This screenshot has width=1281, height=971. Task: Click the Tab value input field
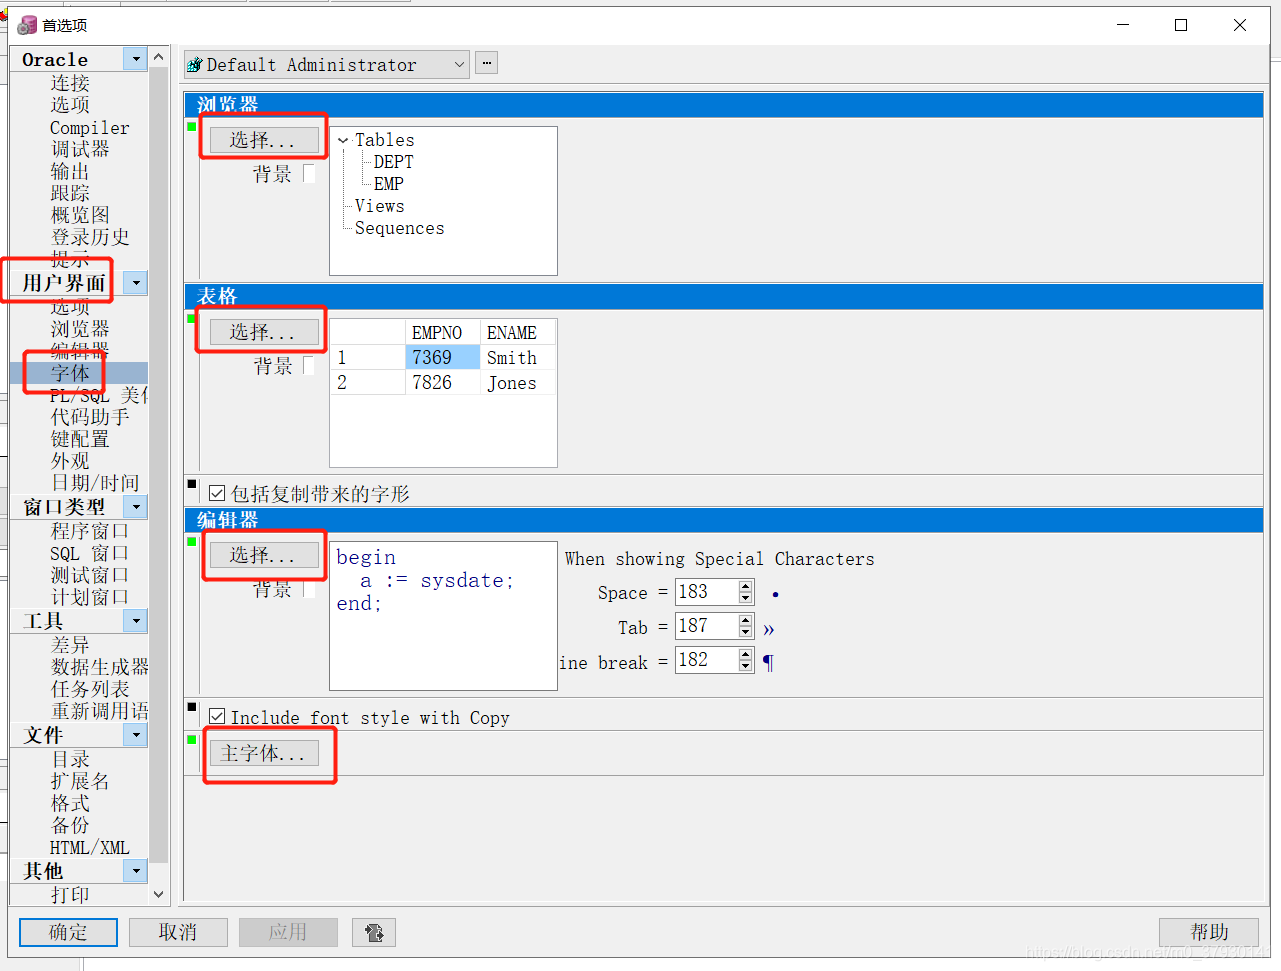703,627
